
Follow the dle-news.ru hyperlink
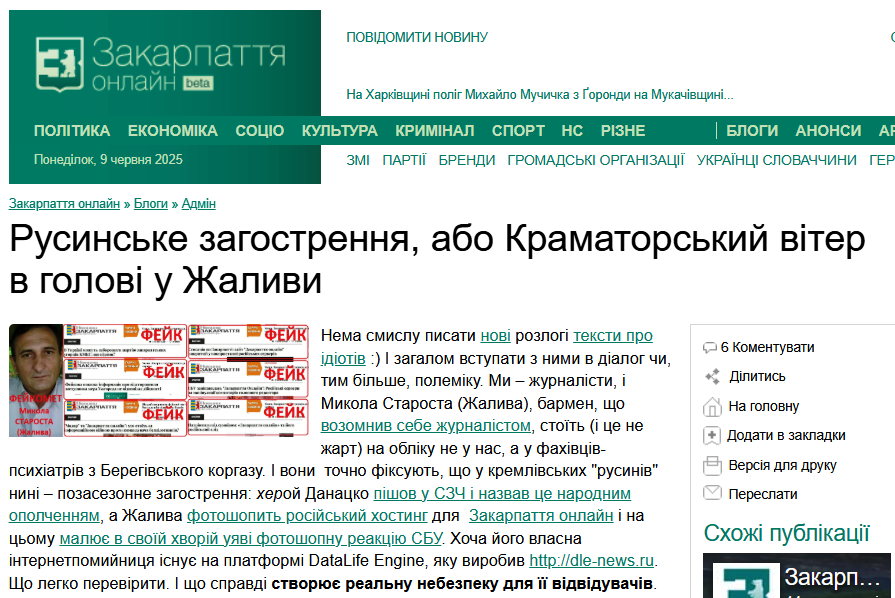click(592, 560)
